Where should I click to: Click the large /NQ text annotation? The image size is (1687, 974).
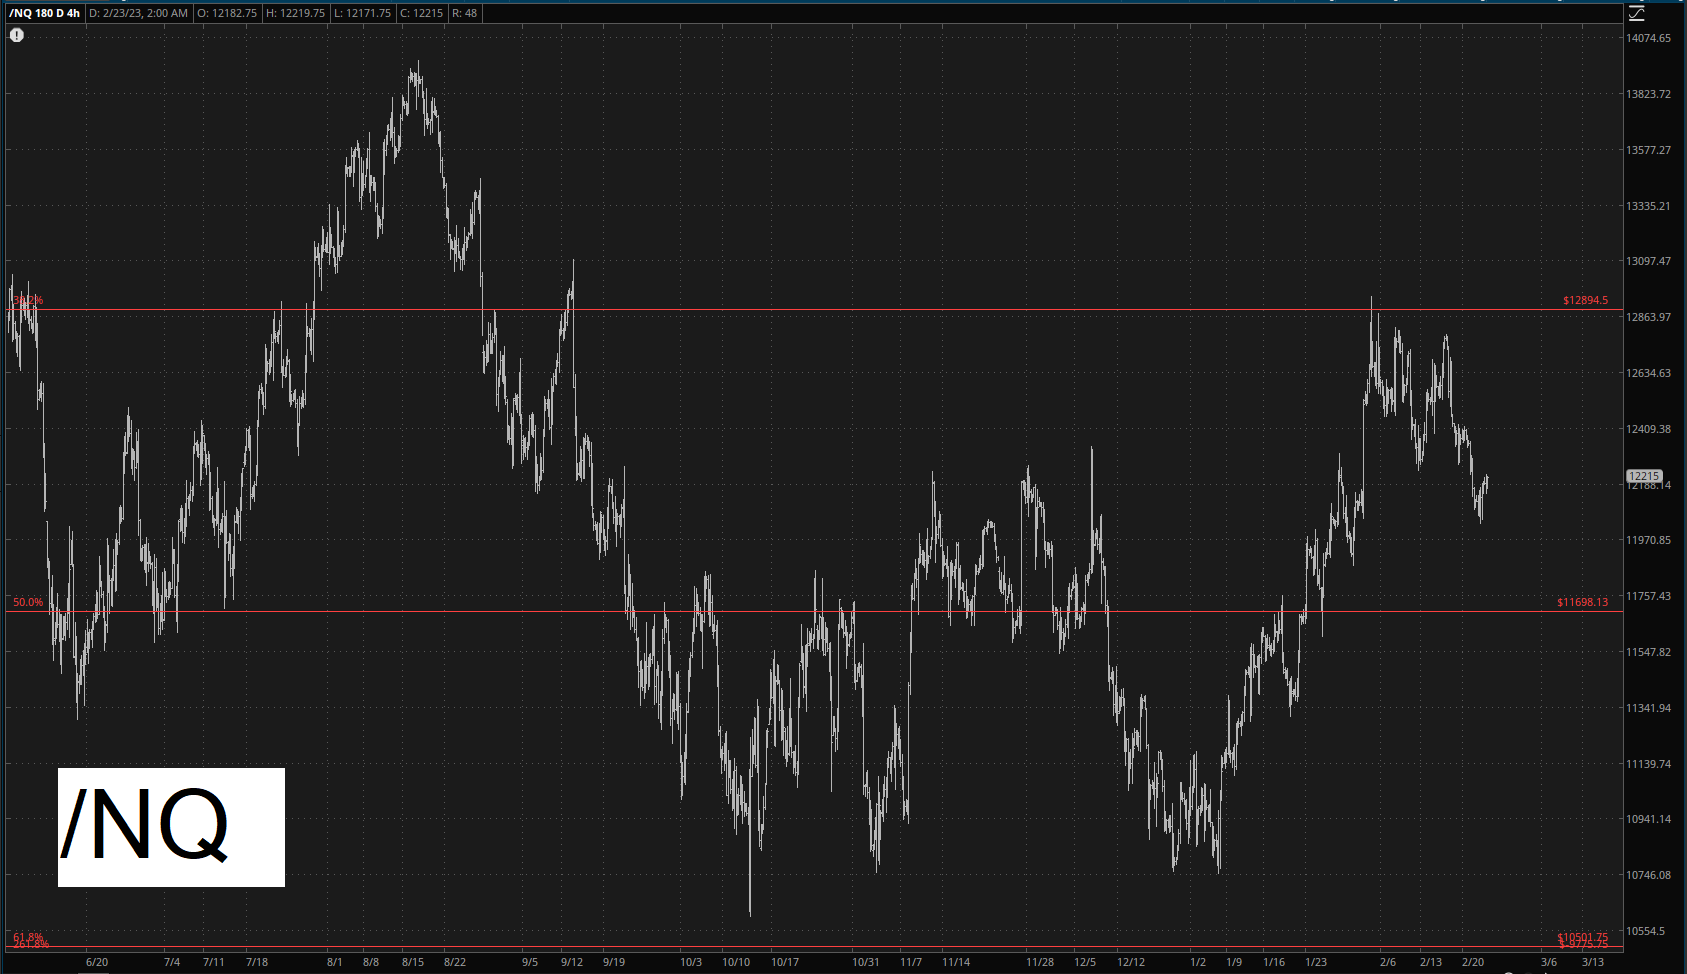tap(171, 827)
